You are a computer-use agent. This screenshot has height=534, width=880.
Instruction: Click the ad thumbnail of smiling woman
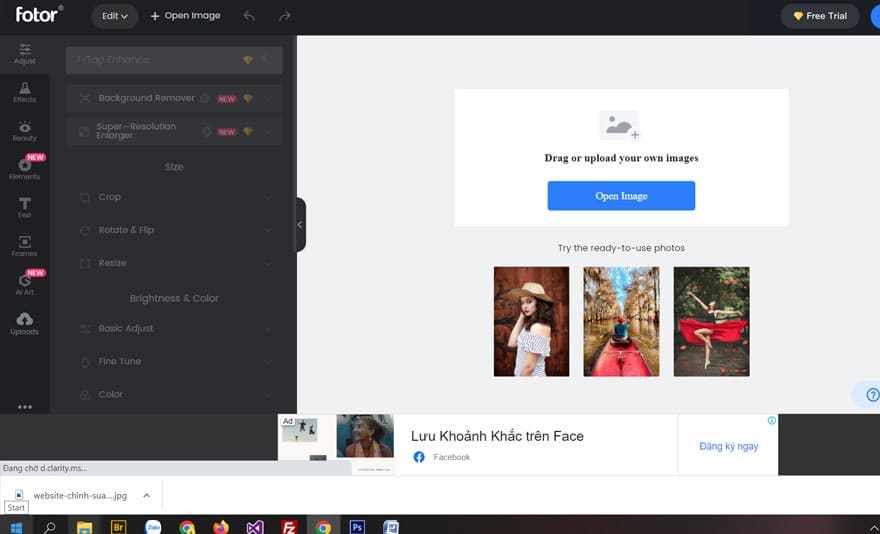(x=365, y=436)
